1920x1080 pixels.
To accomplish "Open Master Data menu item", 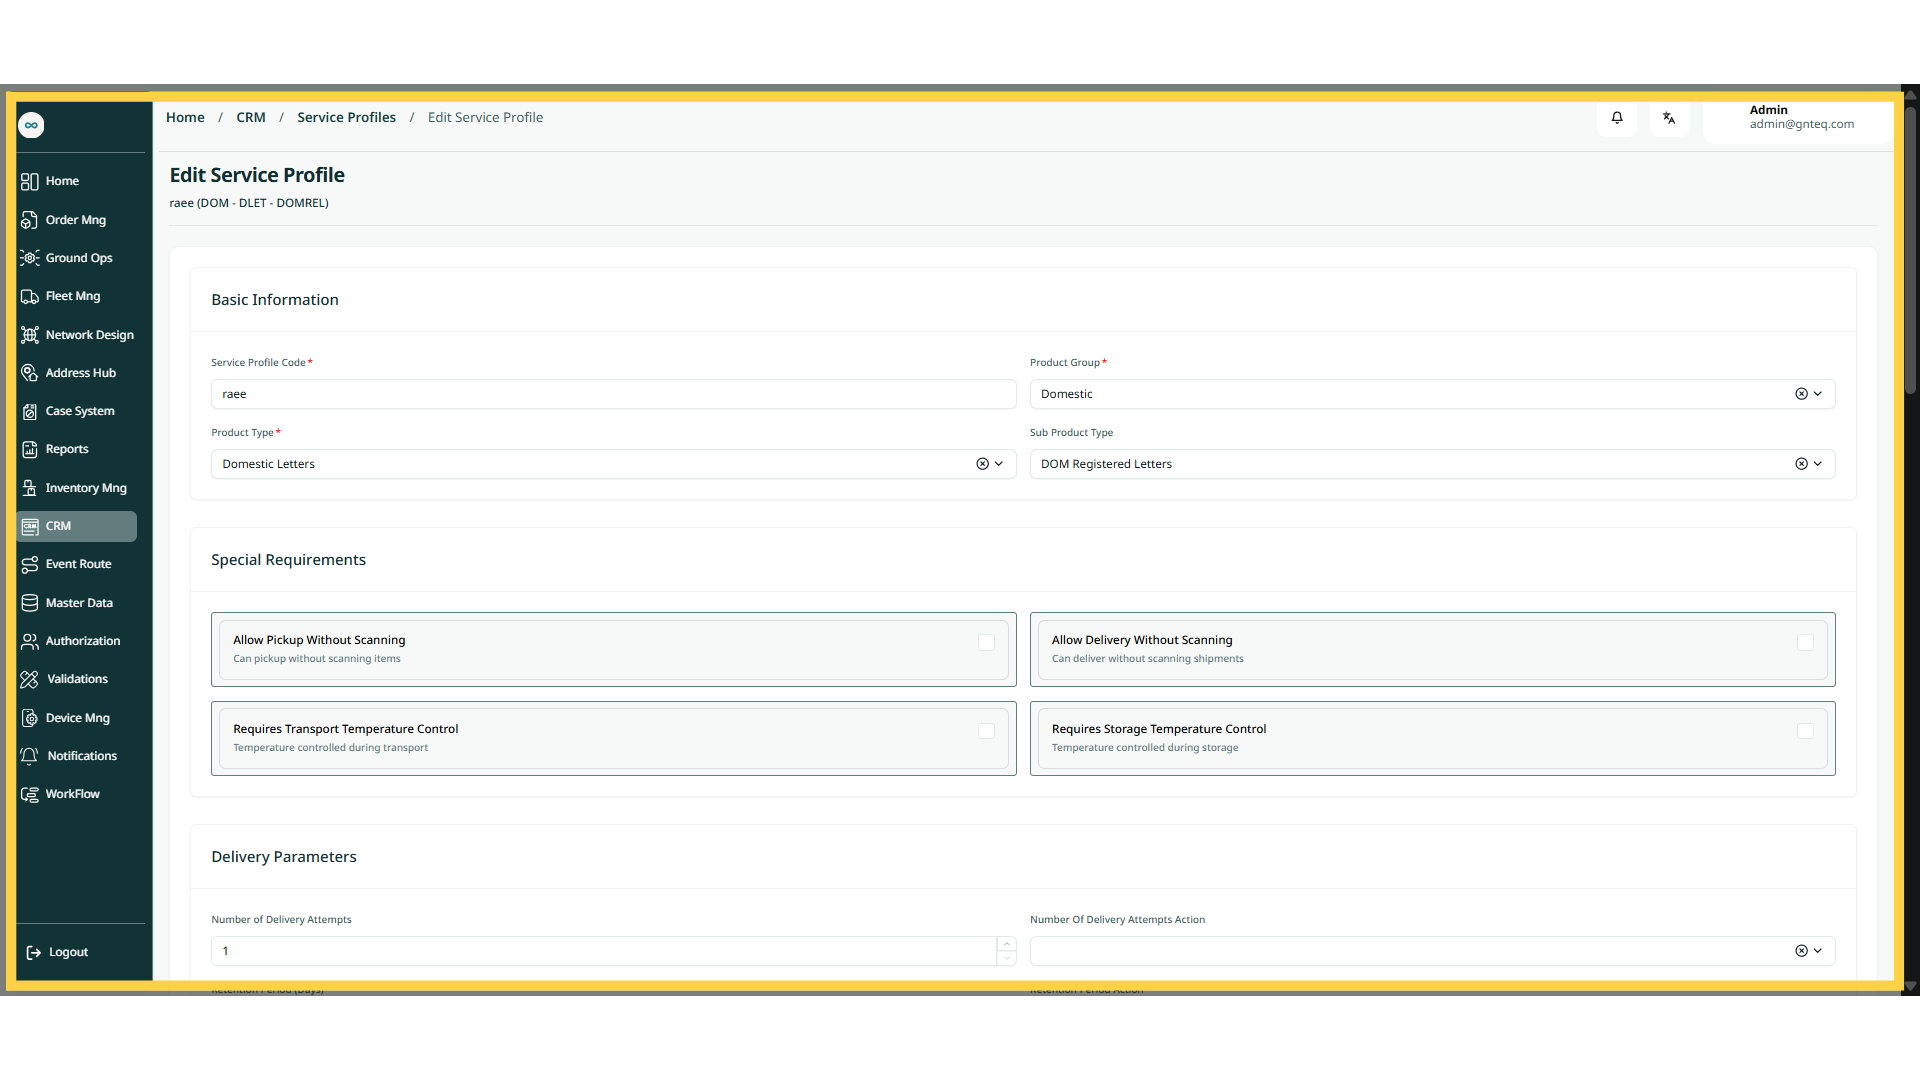I will pos(76,603).
